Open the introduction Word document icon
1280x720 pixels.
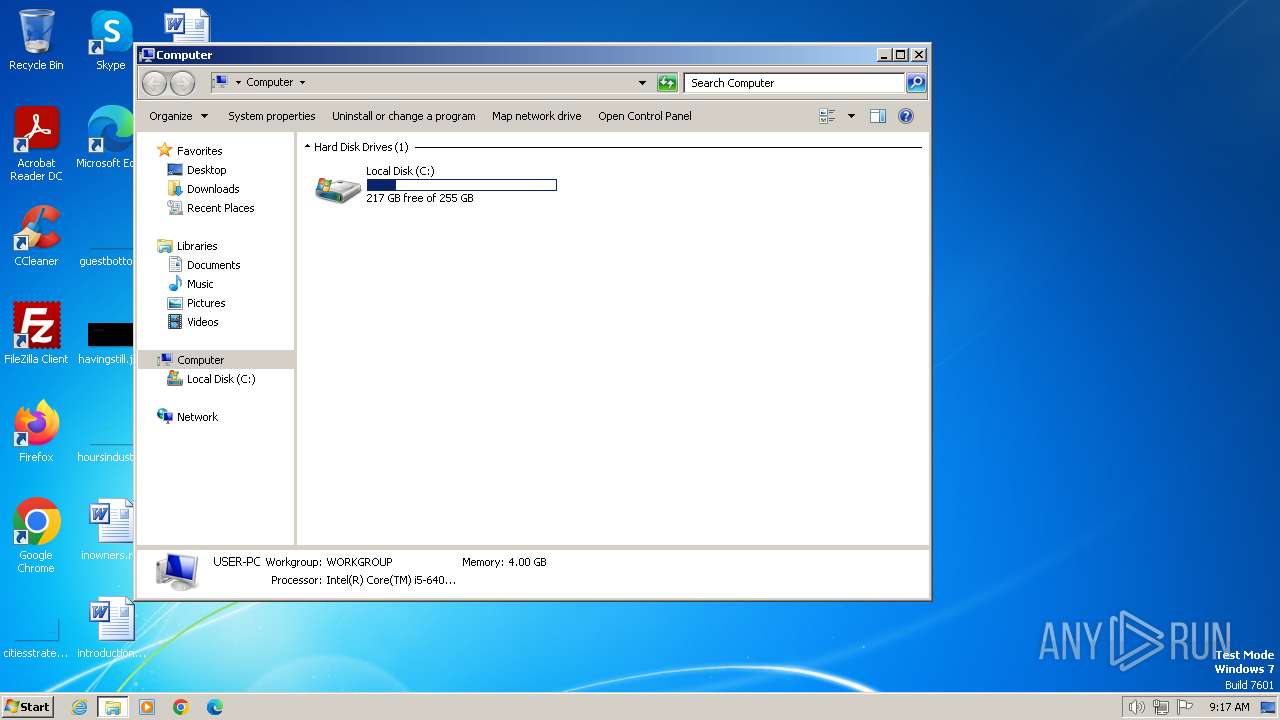[x=111, y=628]
